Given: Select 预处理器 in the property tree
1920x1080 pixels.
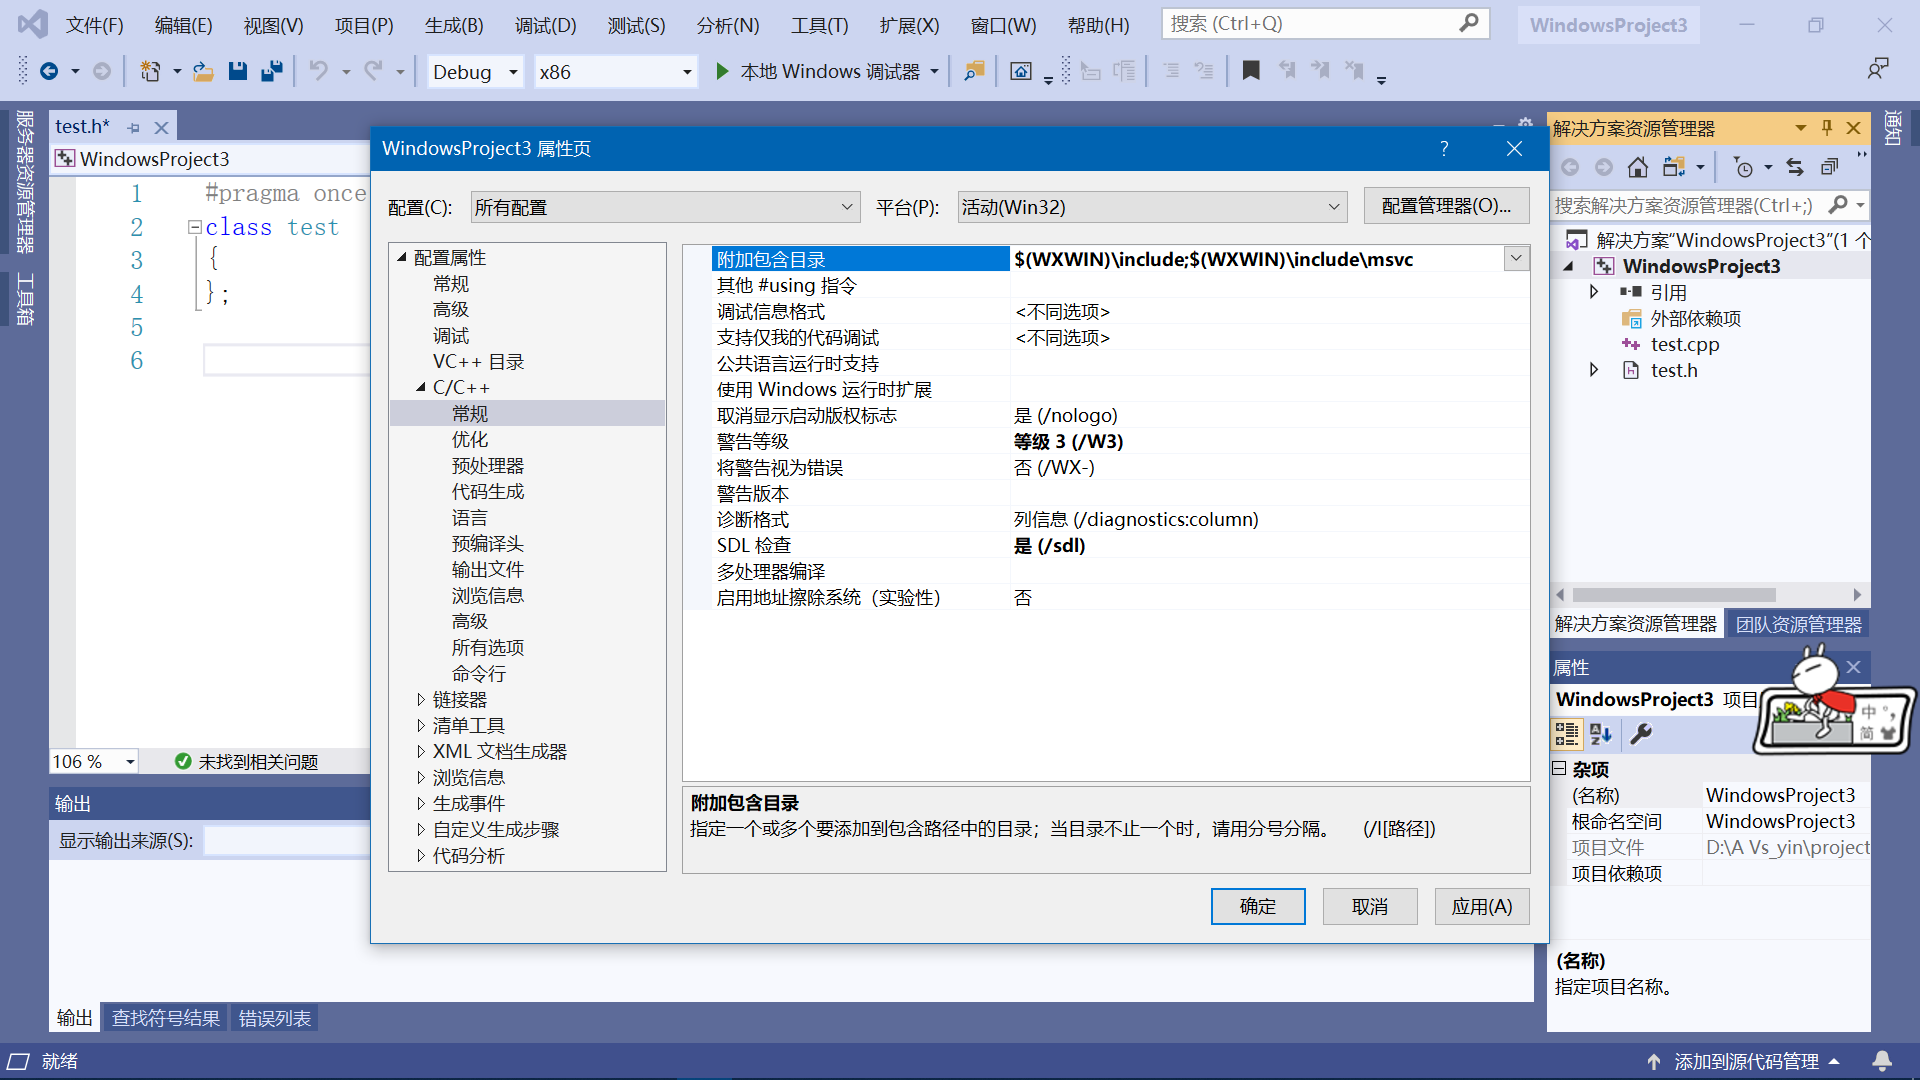Looking at the screenshot, I should 488,465.
